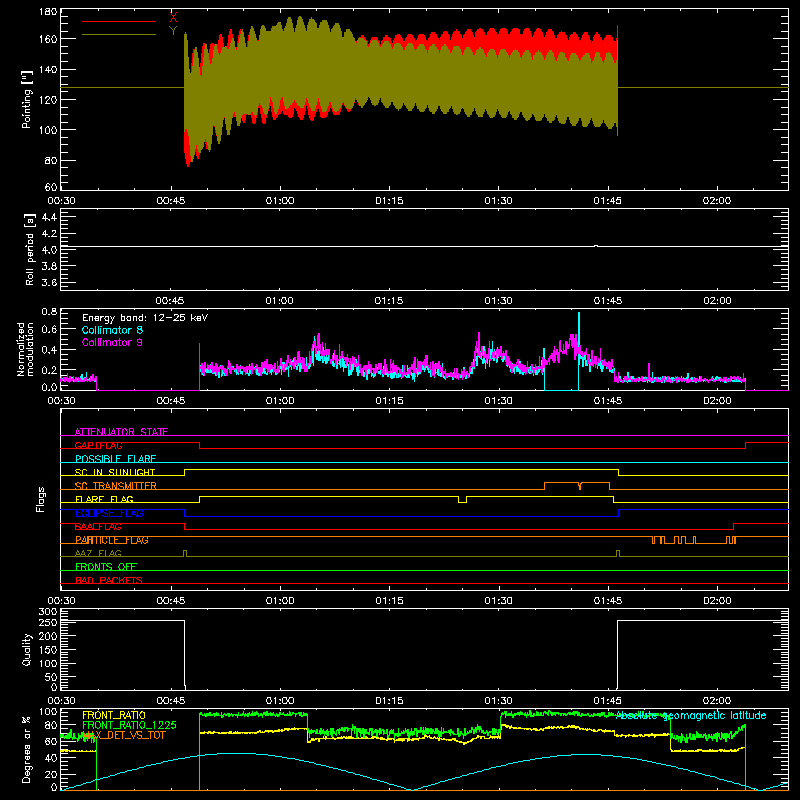Click the "180" tick on Pointing axis
The image size is (800, 800).
pos(48,12)
